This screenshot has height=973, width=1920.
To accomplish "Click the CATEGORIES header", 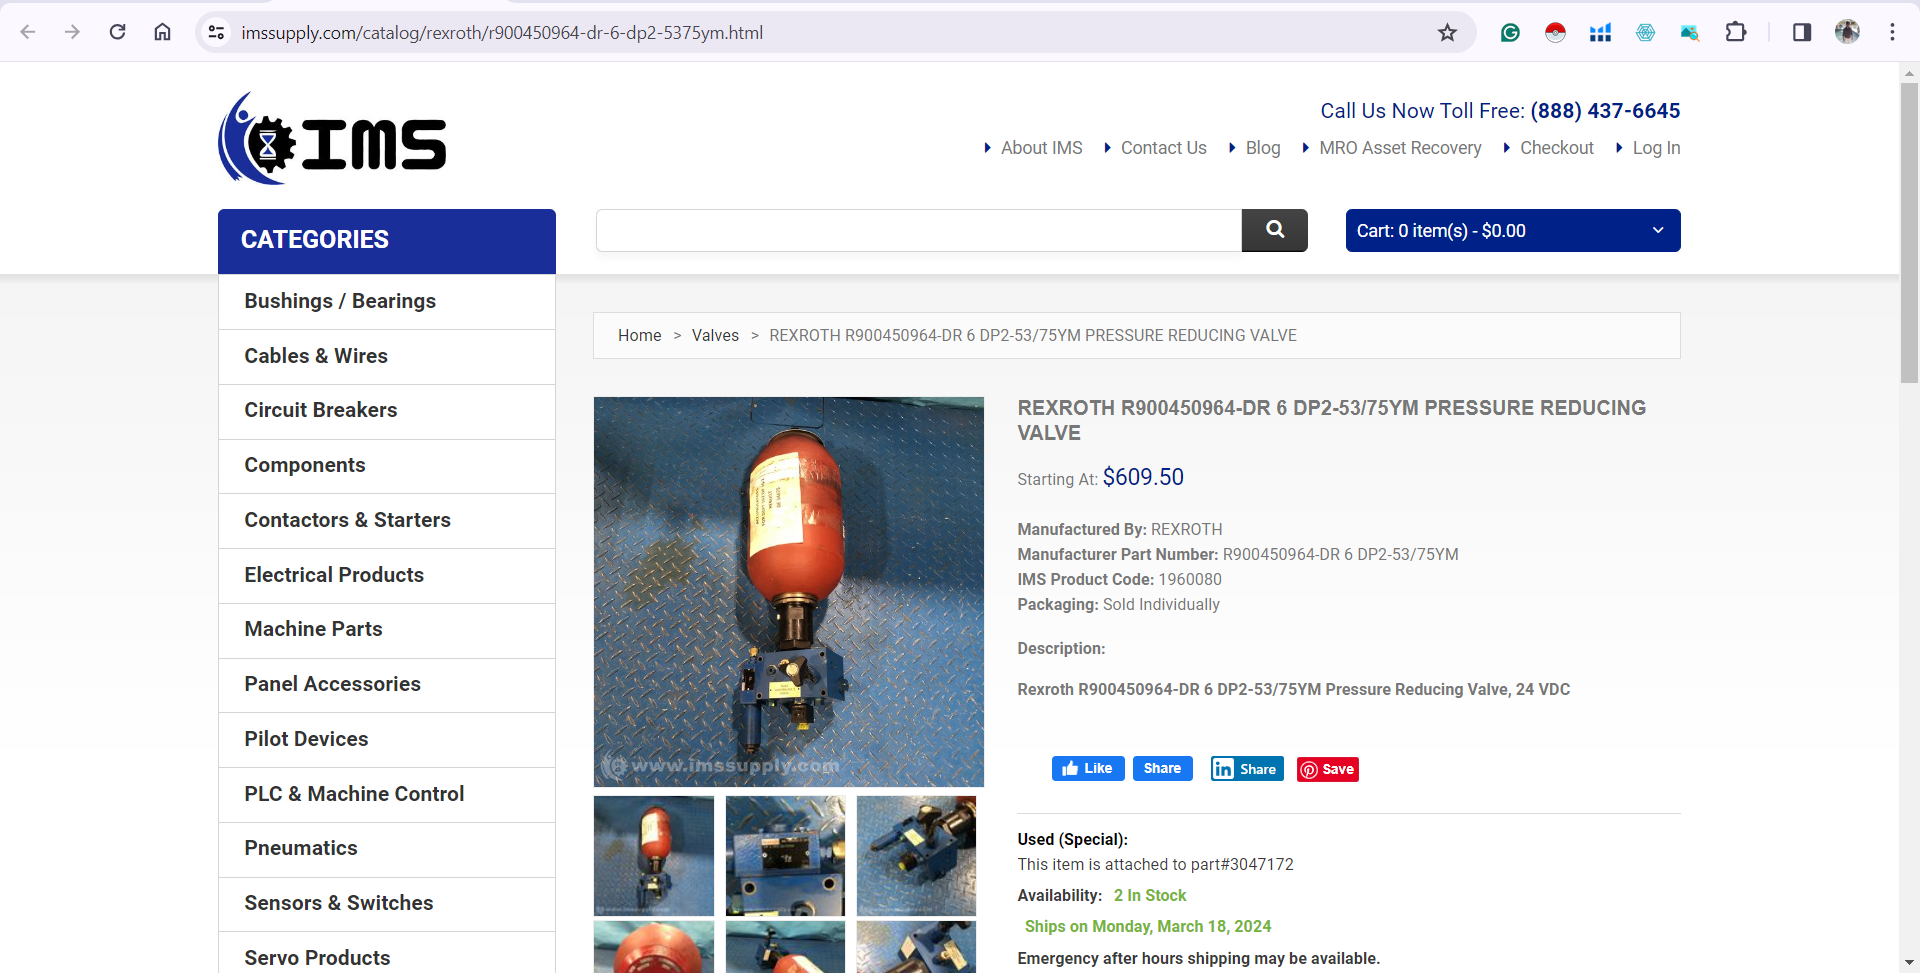I will 387,241.
